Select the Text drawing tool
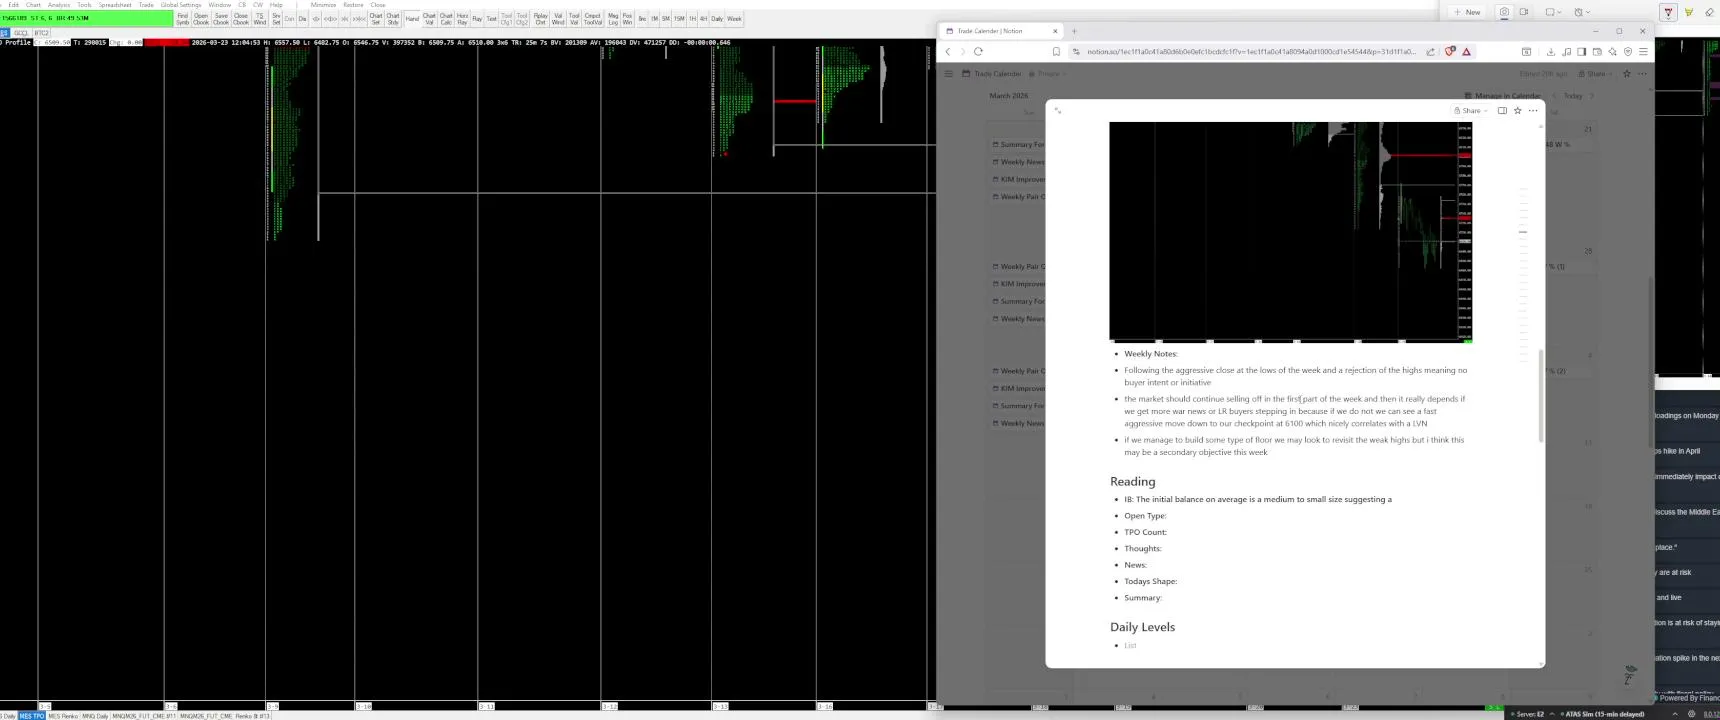Image resolution: width=1720 pixels, height=720 pixels. point(491,18)
